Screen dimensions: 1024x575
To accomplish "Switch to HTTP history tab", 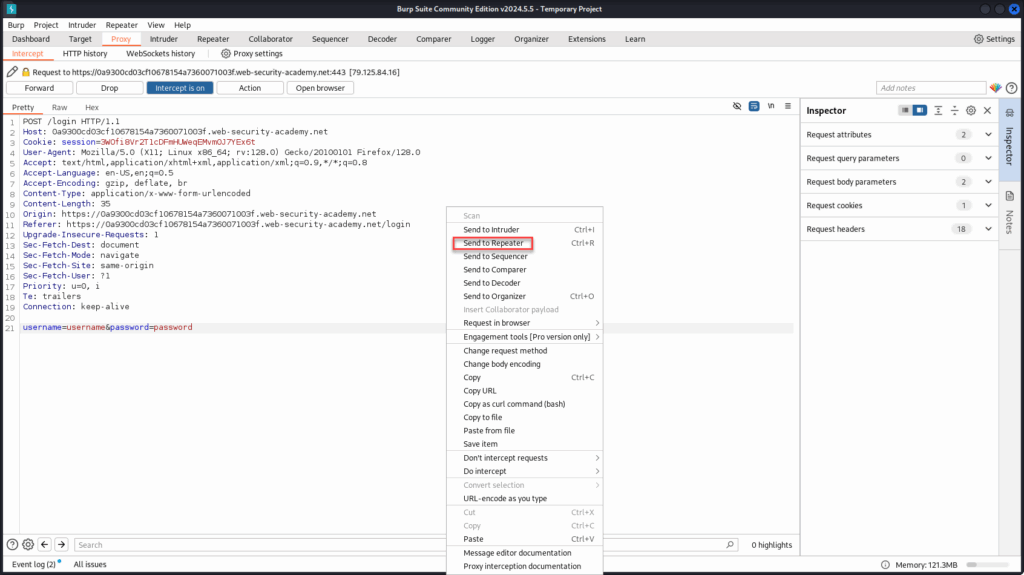I will pyautogui.click(x=85, y=54).
